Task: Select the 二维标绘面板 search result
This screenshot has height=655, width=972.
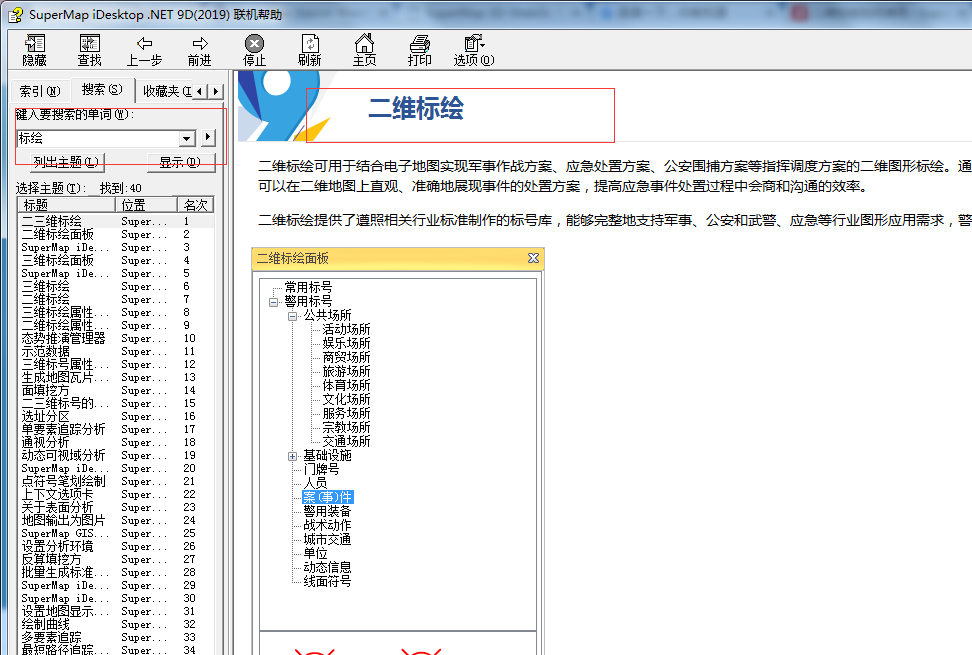Action: tap(58, 234)
